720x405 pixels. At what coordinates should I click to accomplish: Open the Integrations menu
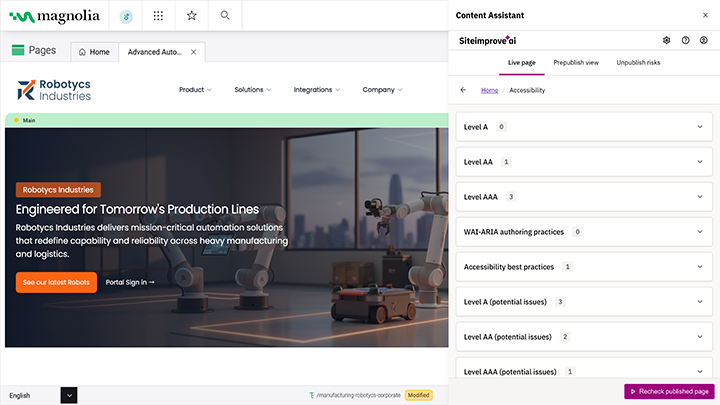click(317, 90)
